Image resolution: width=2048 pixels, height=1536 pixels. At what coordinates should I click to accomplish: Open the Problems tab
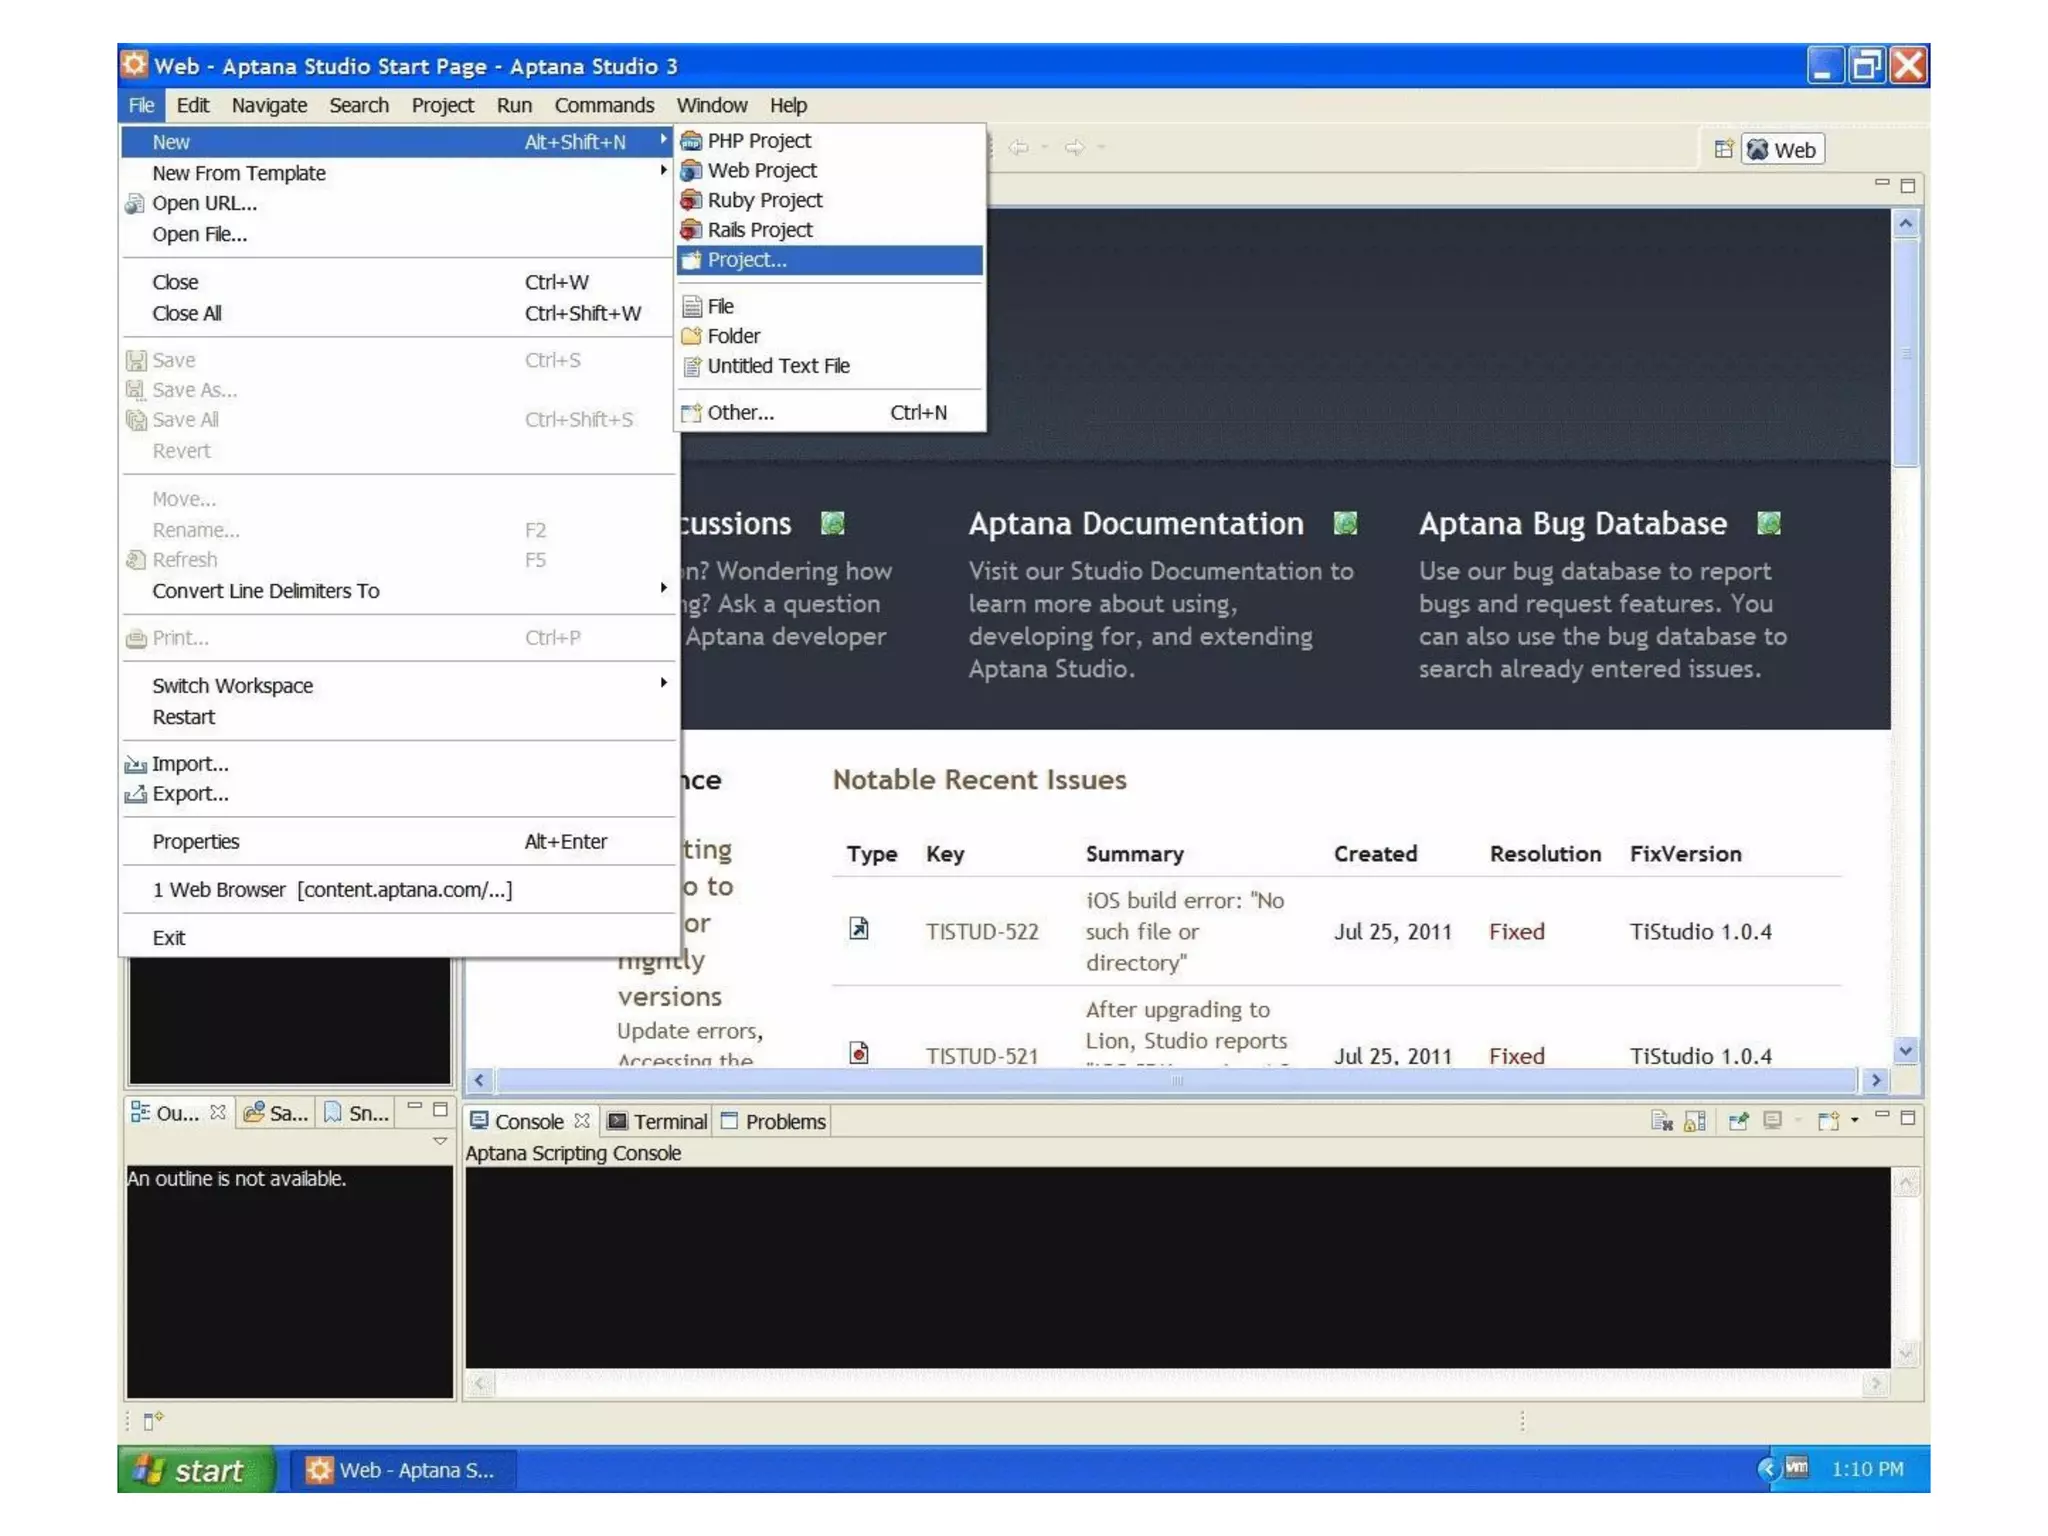tap(774, 1122)
